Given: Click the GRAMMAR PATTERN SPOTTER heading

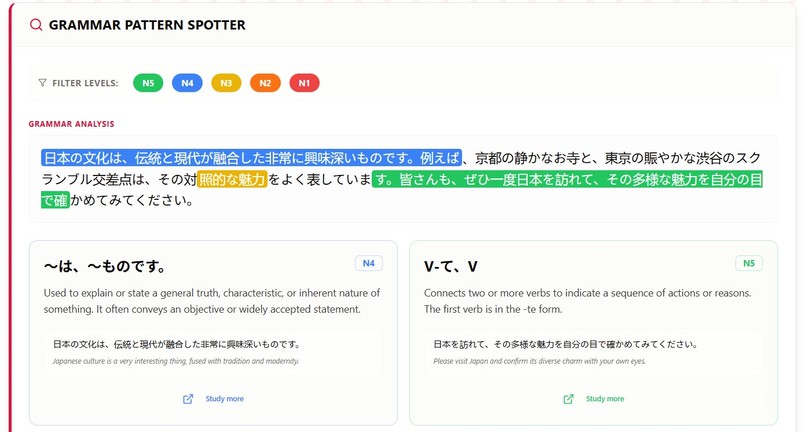Looking at the screenshot, I should click(147, 25).
